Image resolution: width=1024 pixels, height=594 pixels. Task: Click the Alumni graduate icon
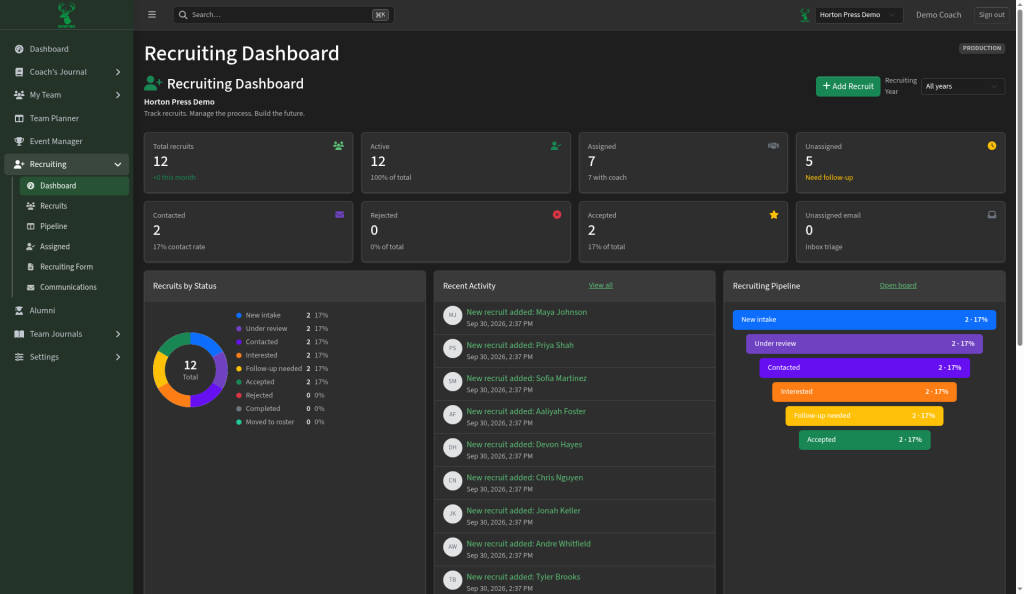point(19,311)
